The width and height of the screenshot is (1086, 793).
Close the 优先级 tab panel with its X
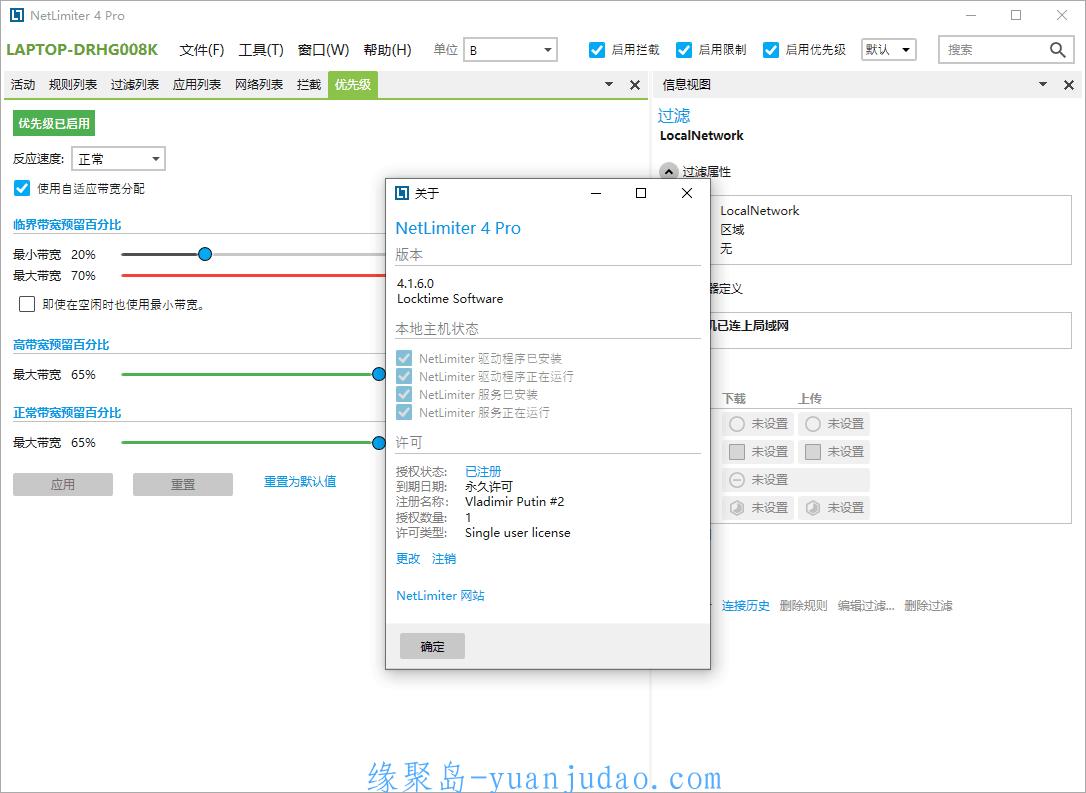tap(634, 85)
